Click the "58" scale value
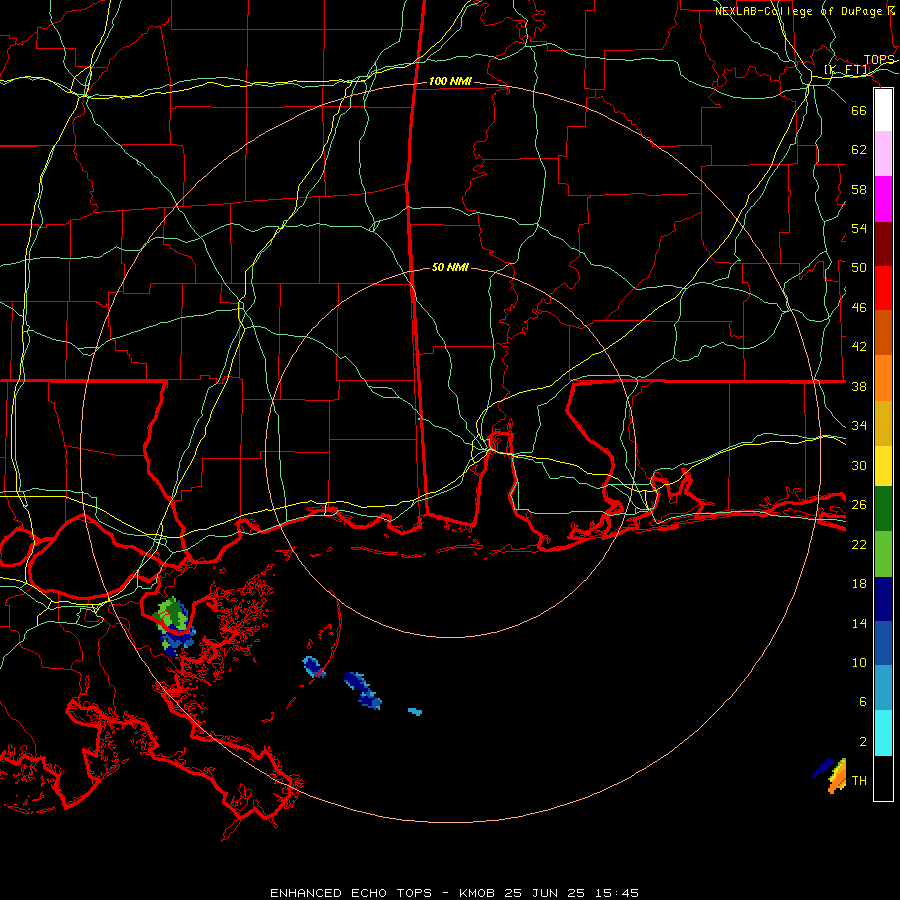Image resolution: width=900 pixels, height=900 pixels. [859, 189]
